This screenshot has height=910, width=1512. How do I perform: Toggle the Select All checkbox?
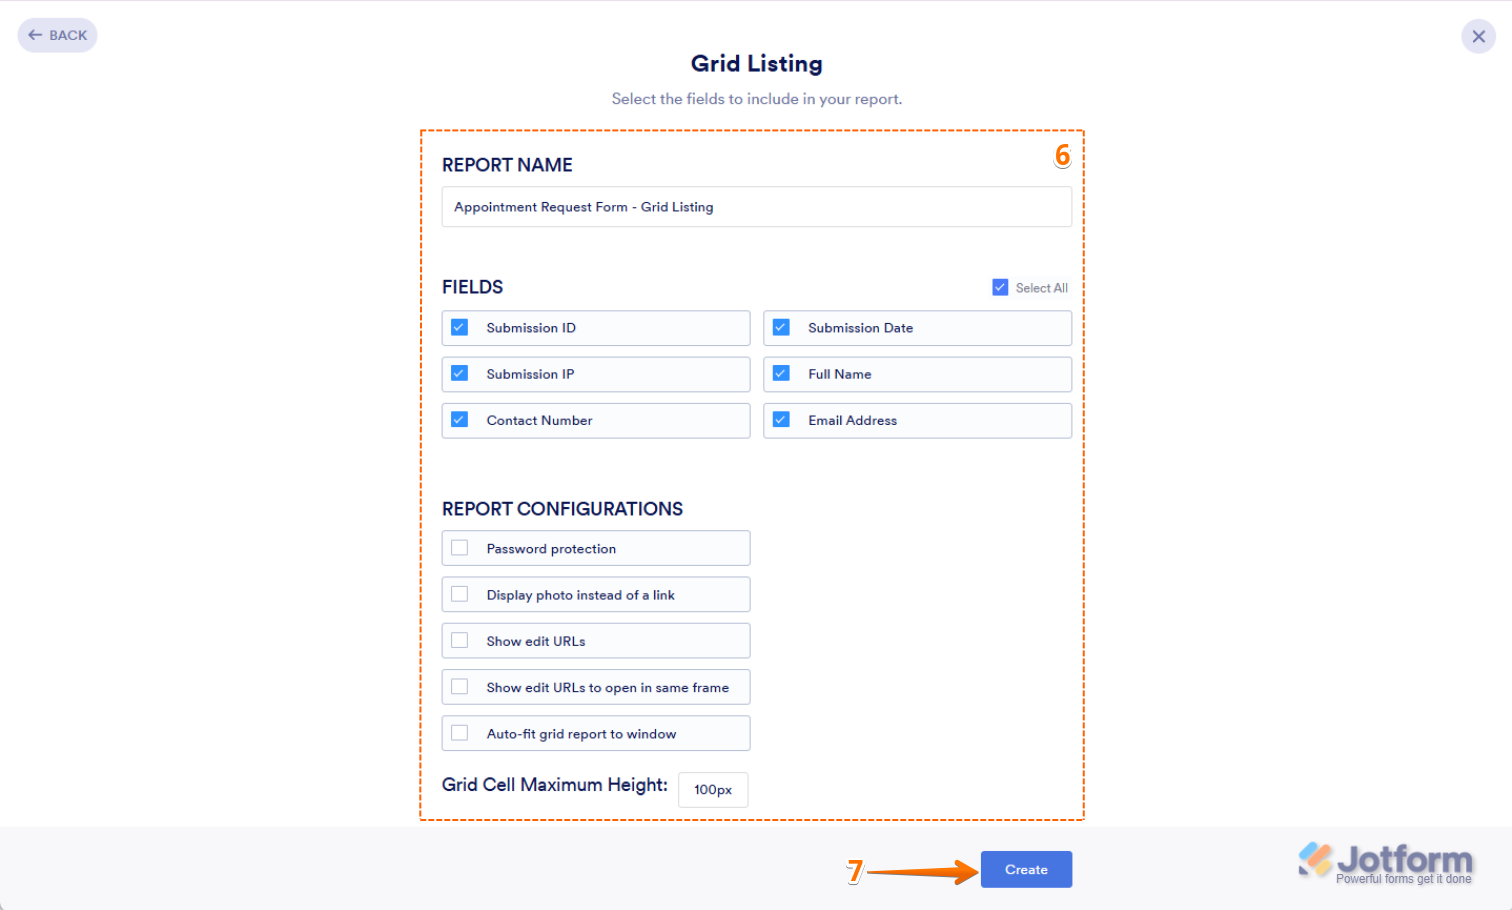click(x=1000, y=288)
